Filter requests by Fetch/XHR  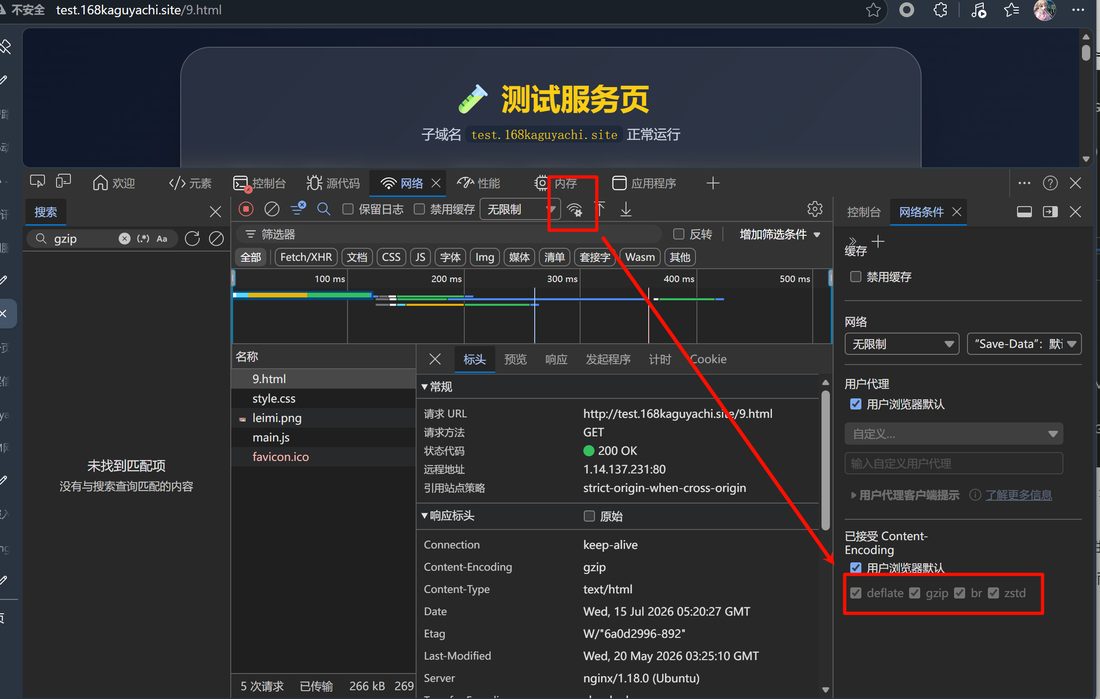(306, 257)
